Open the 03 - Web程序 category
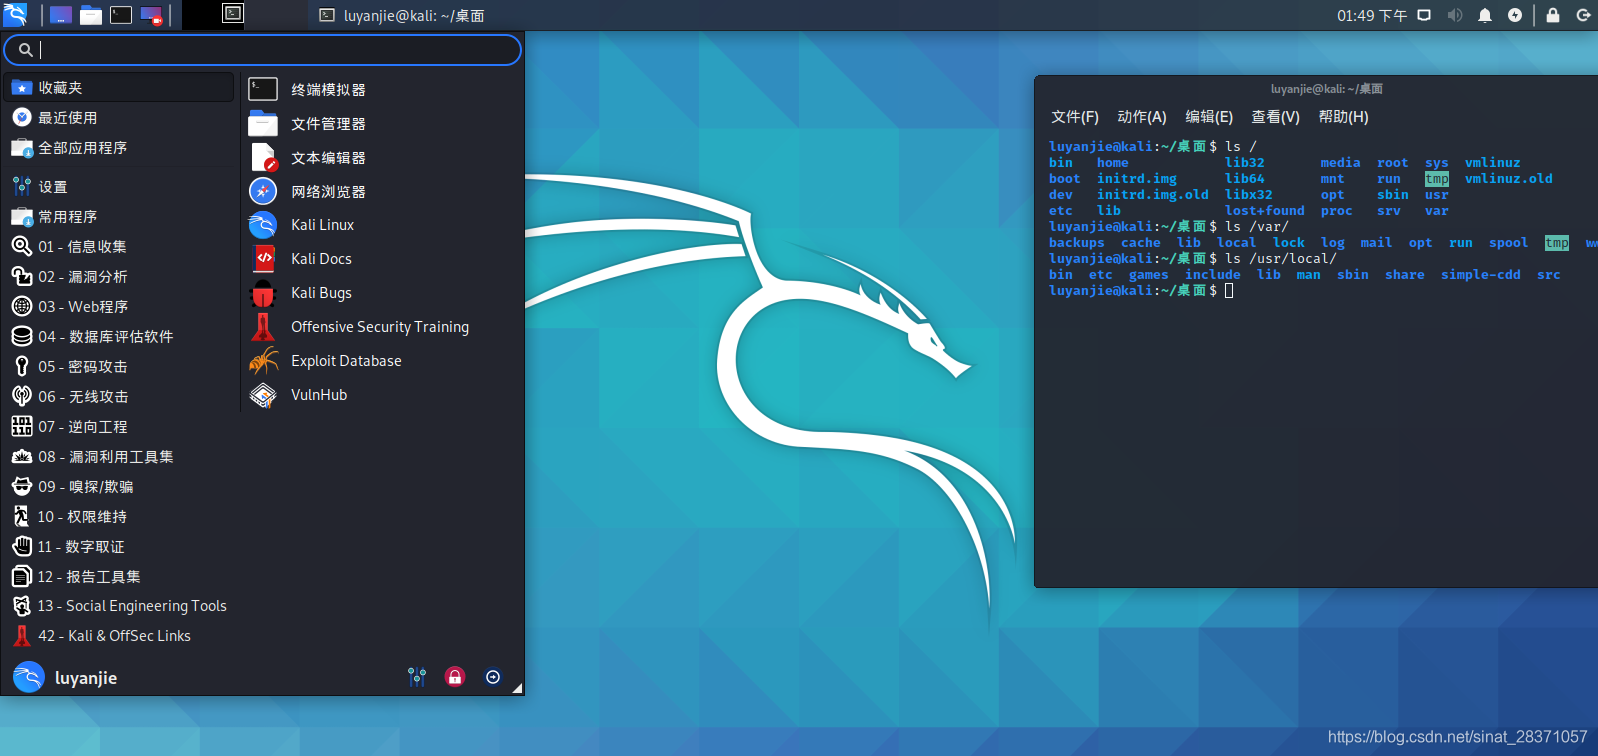The width and height of the screenshot is (1598, 756). pyautogui.click(x=120, y=306)
